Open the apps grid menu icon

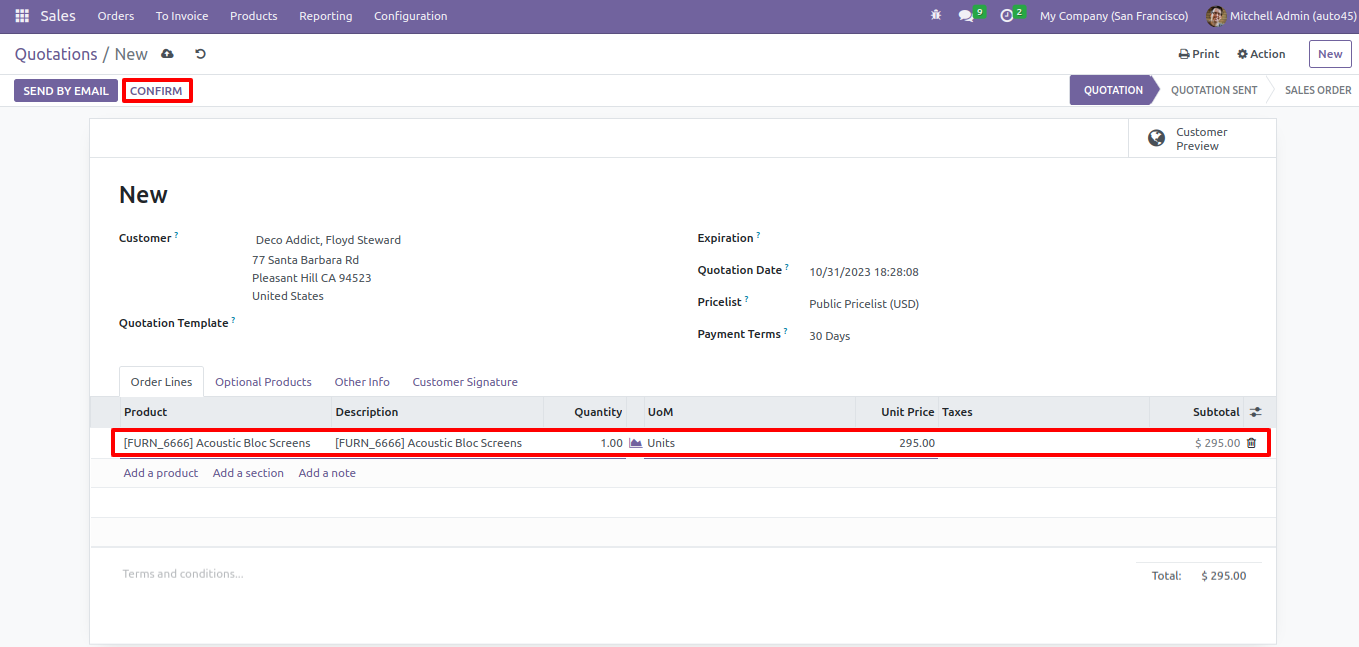[x=22, y=16]
